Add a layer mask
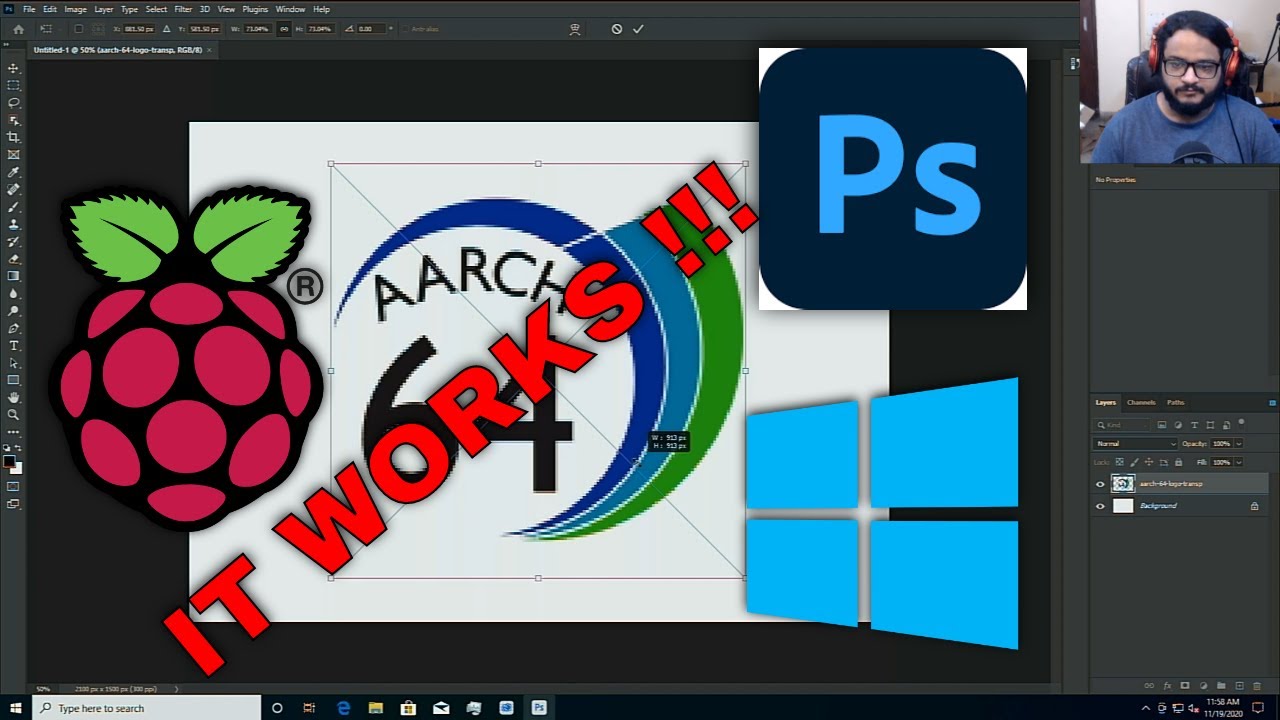1280x720 pixels. (x=1185, y=686)
